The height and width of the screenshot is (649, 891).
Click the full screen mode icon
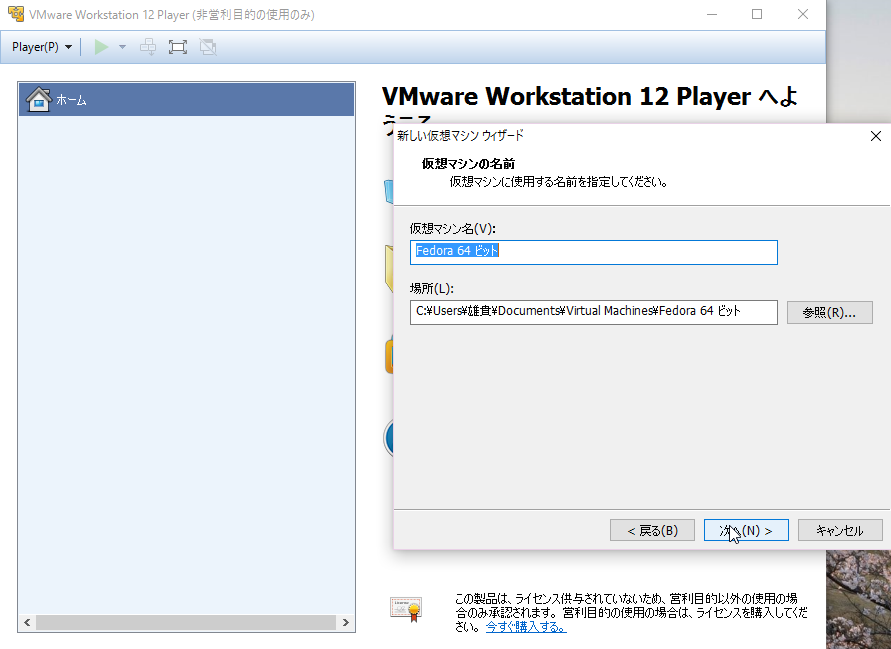[x=178, y=47]
